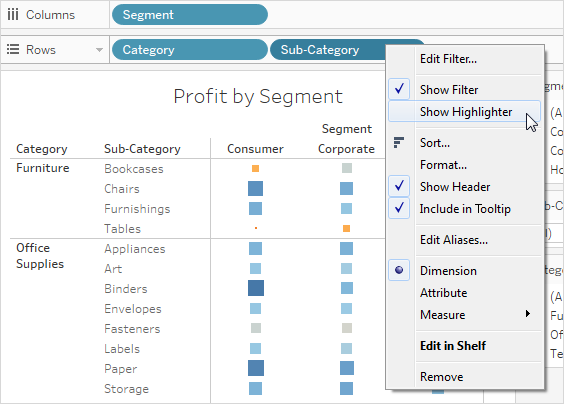Screen dimensions: 564x404
Task: Click the Show Filter checkmark icon
Action: [399, 89]
